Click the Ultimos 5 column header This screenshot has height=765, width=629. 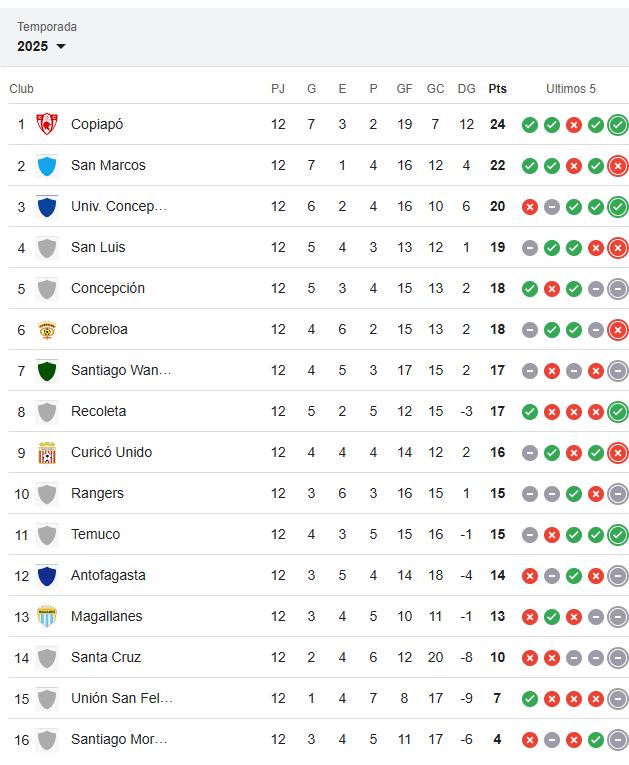[x=571, y=89]
